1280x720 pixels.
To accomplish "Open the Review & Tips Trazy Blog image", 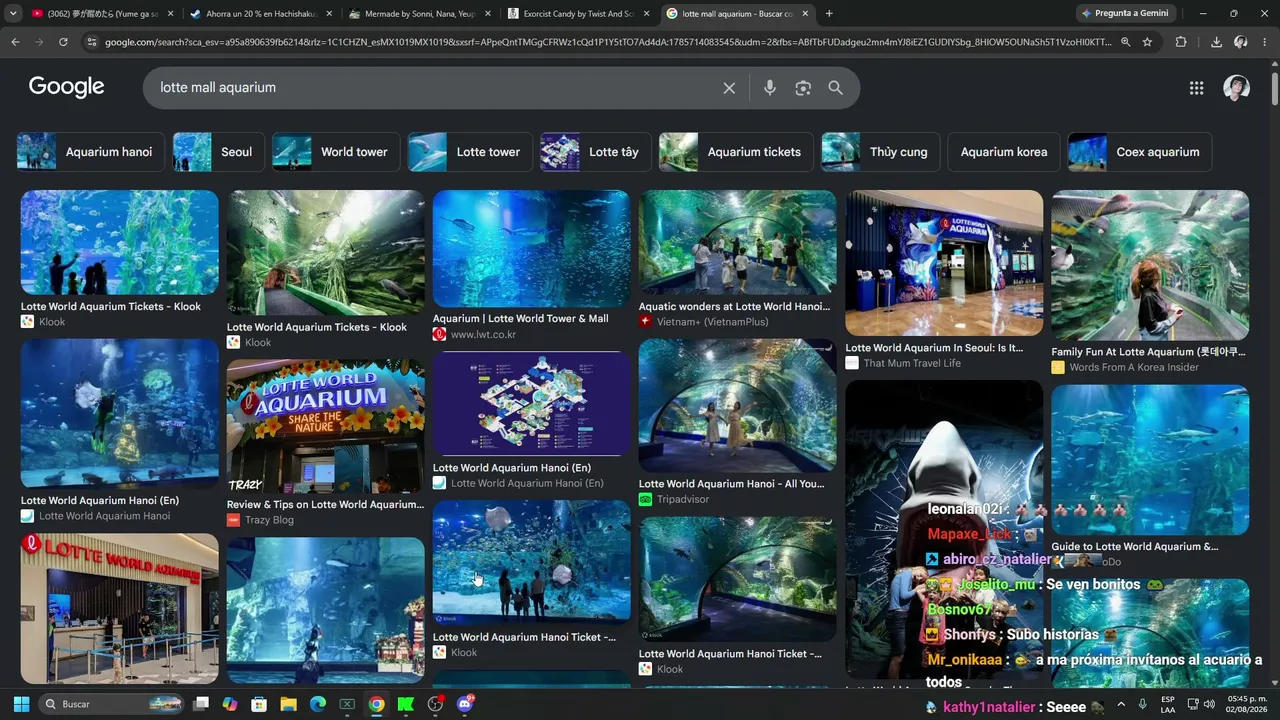I will (x=325, y=426).
